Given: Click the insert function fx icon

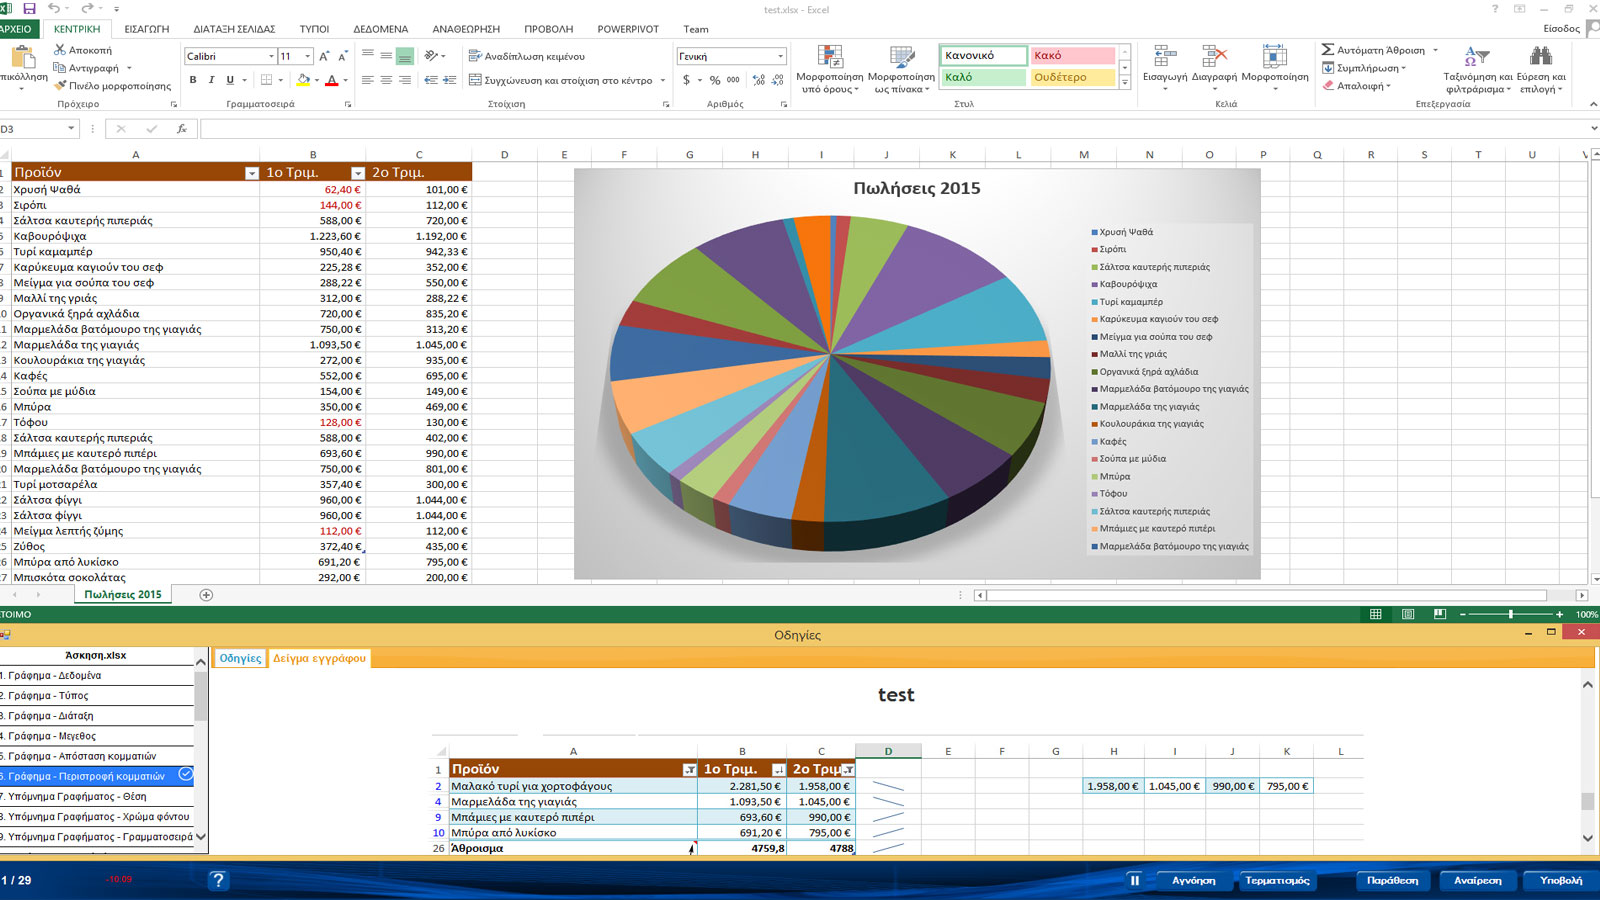Looking at the screenshot, I should (182, 128).
